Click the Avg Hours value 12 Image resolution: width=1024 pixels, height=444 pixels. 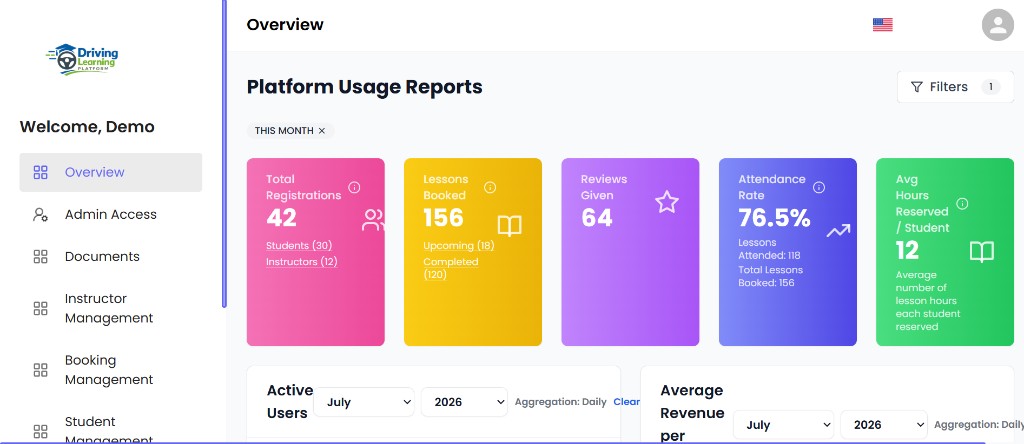pos(908,251)
